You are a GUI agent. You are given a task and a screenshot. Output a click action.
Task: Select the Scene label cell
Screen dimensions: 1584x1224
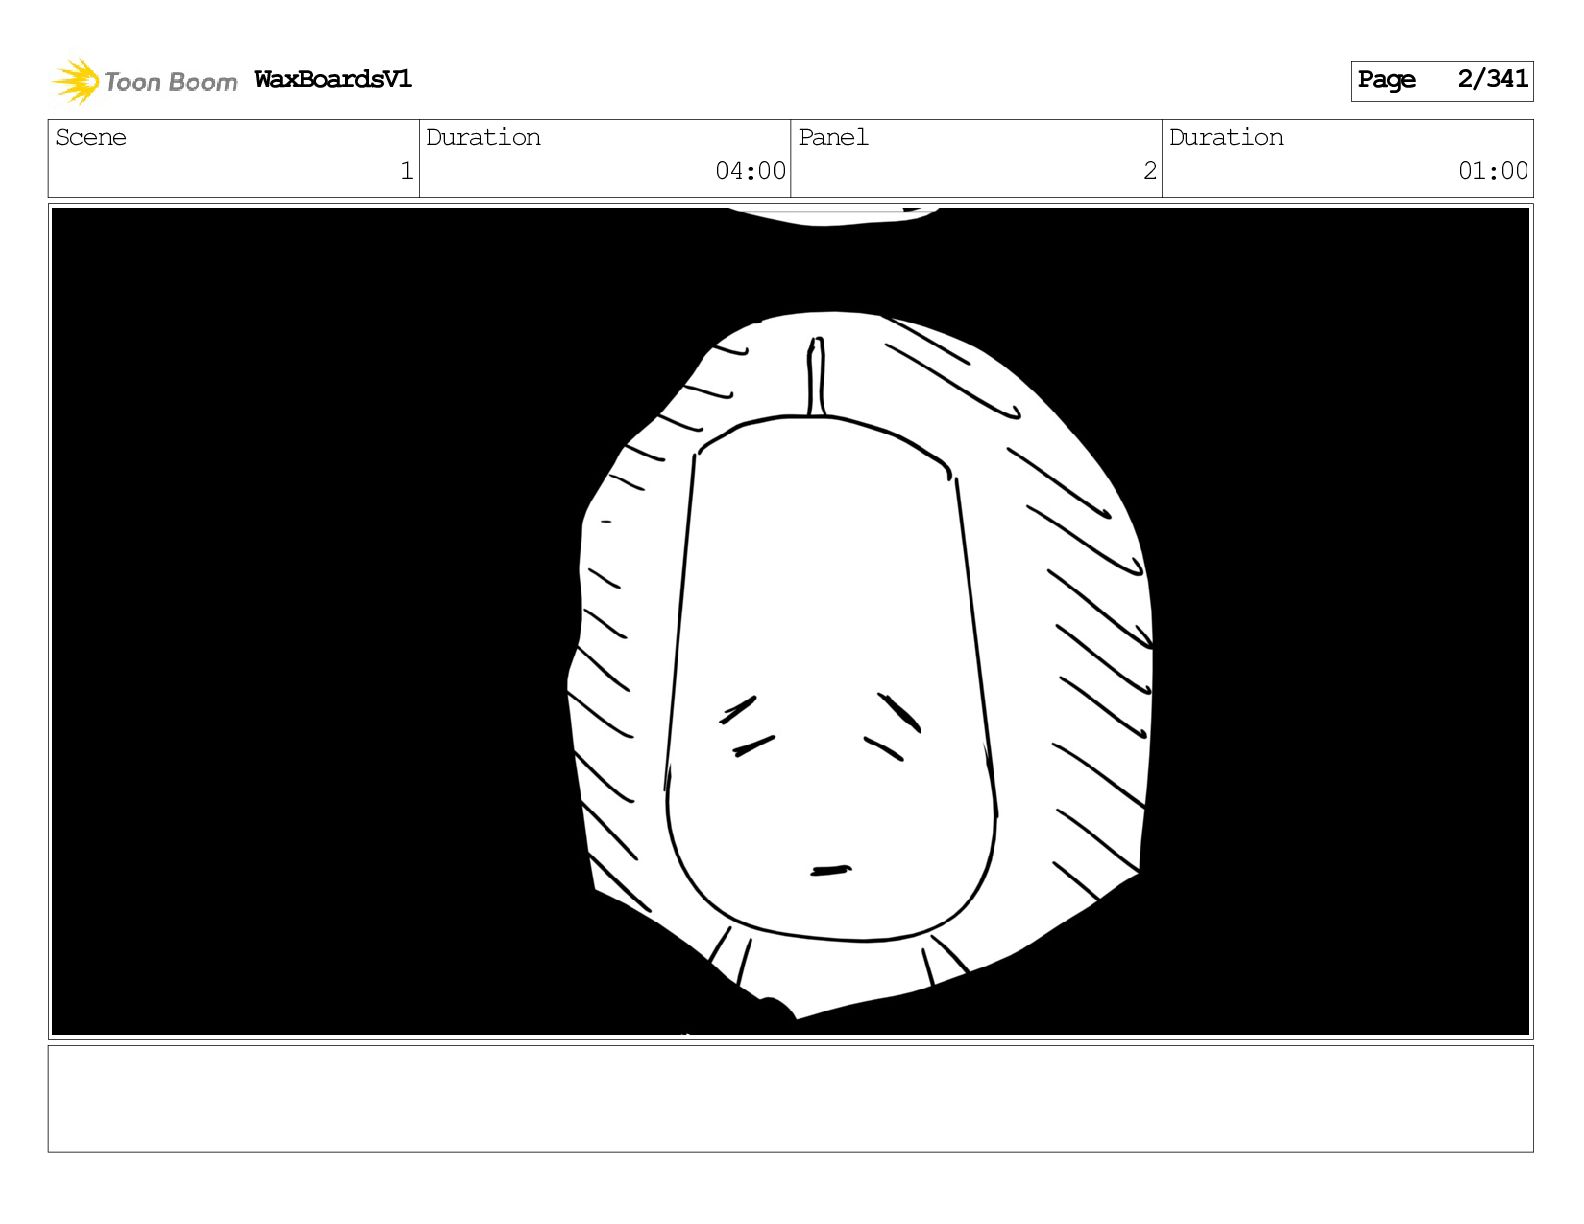click(x=234, y=158)
